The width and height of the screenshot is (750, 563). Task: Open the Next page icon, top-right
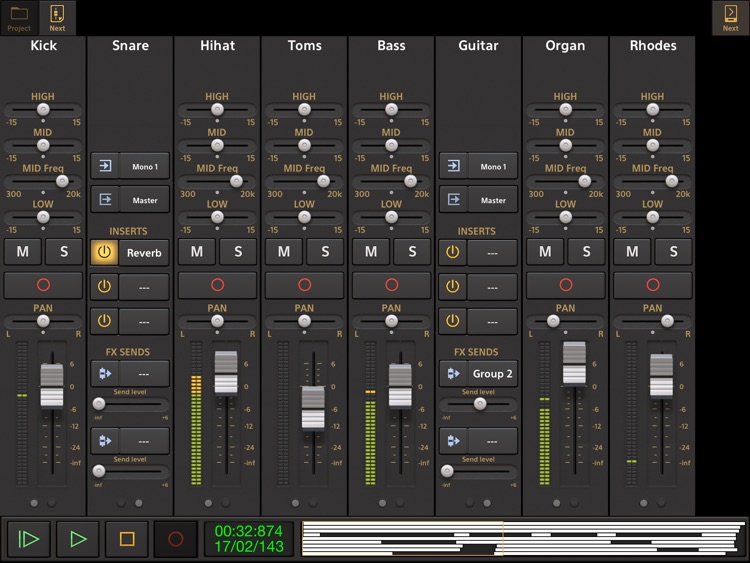[x=730, y=18]
